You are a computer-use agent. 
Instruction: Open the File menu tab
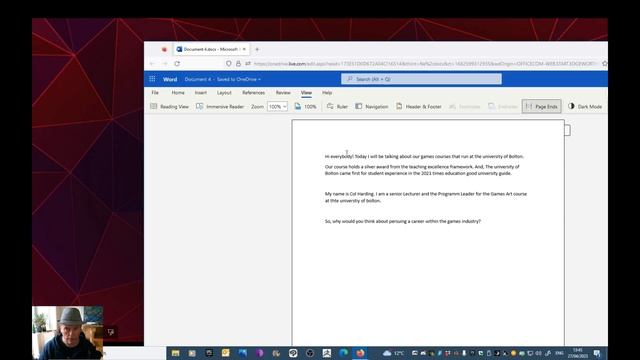(155, 93)
